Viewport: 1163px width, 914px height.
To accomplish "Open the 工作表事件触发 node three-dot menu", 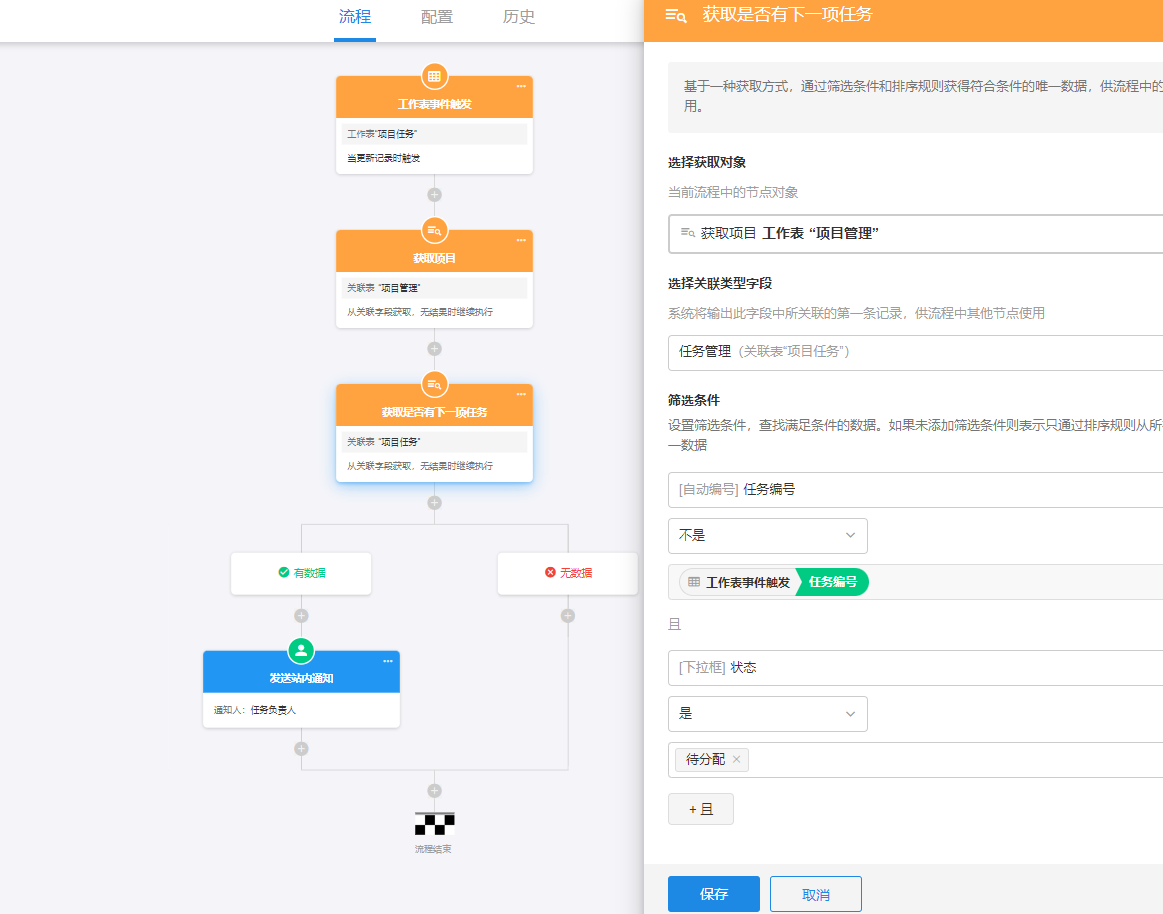I will pos(521,87).
